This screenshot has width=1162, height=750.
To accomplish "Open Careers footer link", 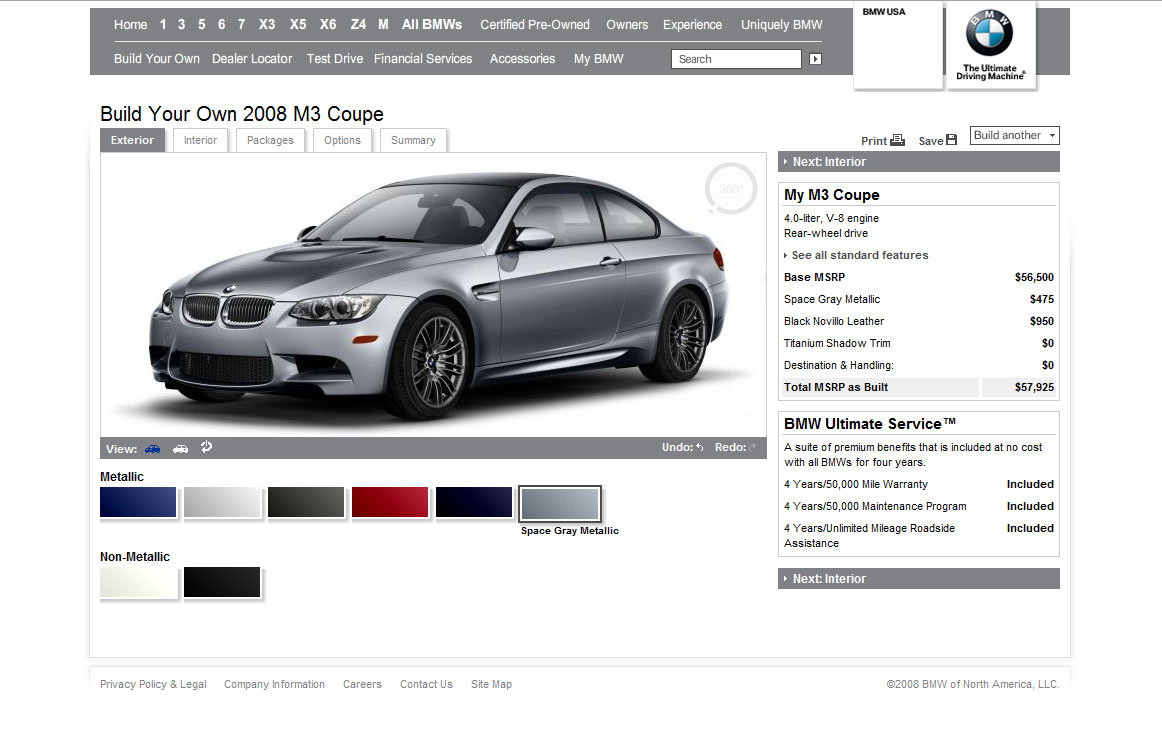I will (362, 684).
